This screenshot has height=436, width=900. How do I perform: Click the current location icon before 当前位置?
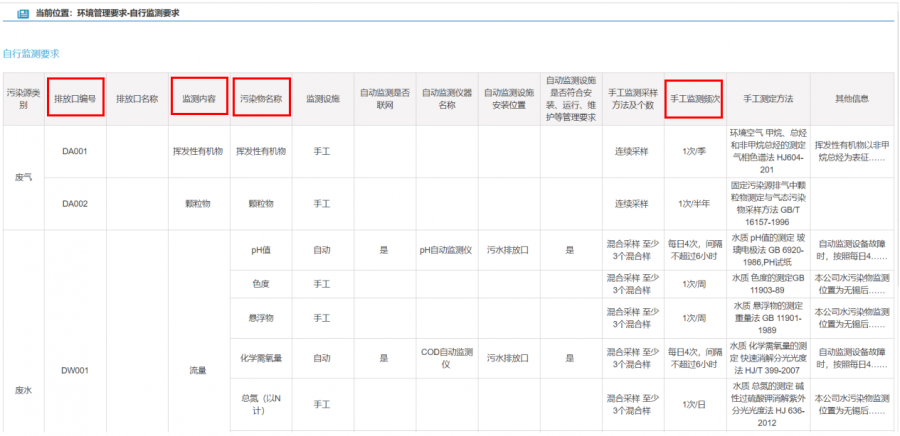click(x=22, y=14)
